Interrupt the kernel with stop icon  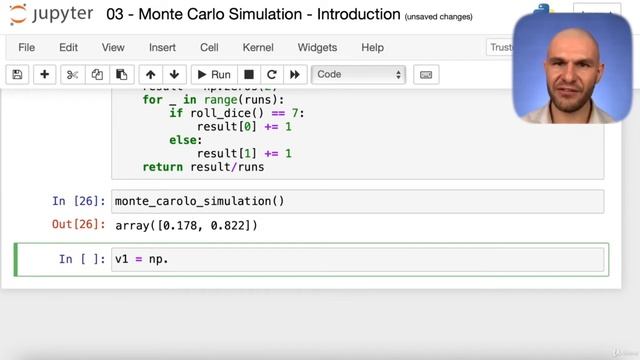click(249, 75)
